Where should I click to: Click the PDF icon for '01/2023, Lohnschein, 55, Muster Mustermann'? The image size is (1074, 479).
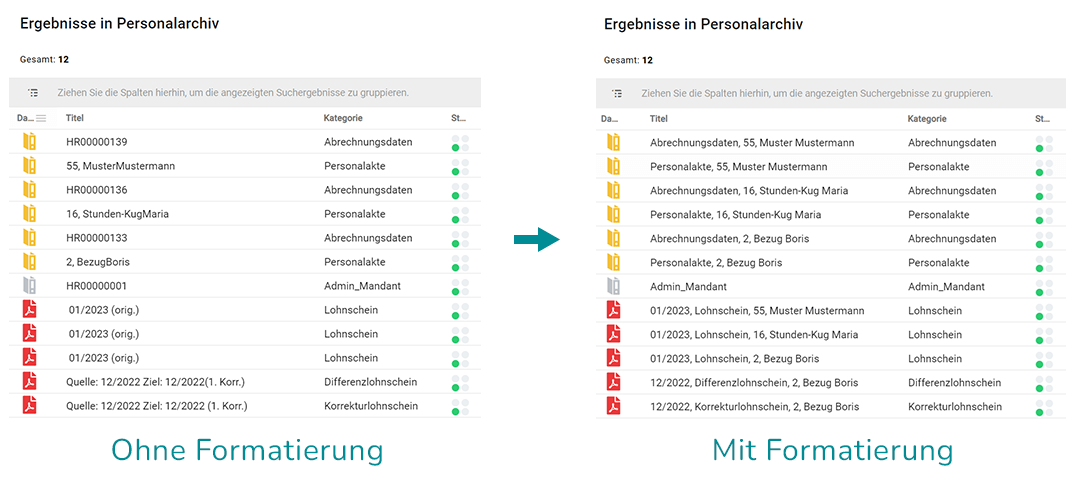pos(613,311)
